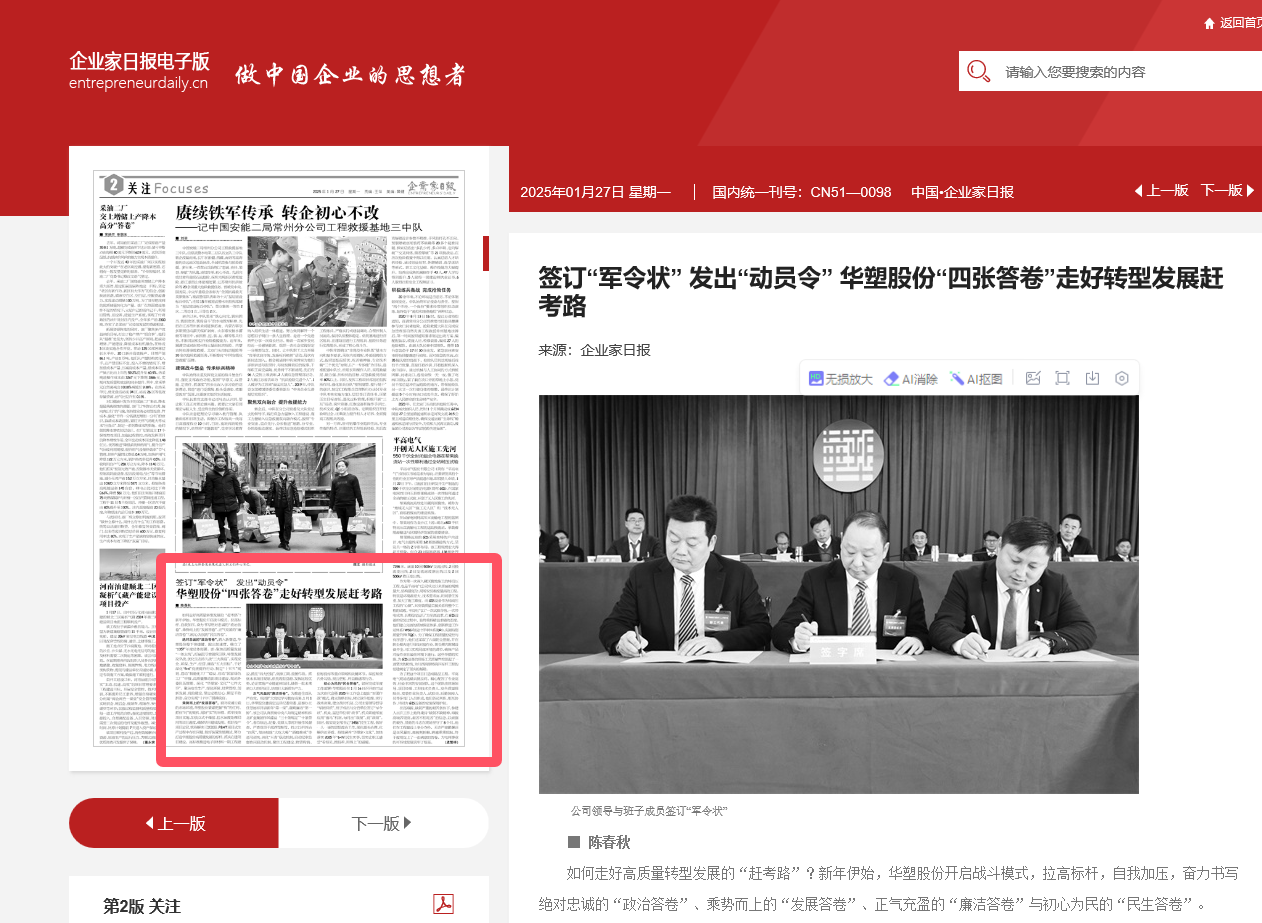The height and width of the screenshot is (923, 1262).
Task: Download the photo using the download icon
Action: click(1092, 378)
